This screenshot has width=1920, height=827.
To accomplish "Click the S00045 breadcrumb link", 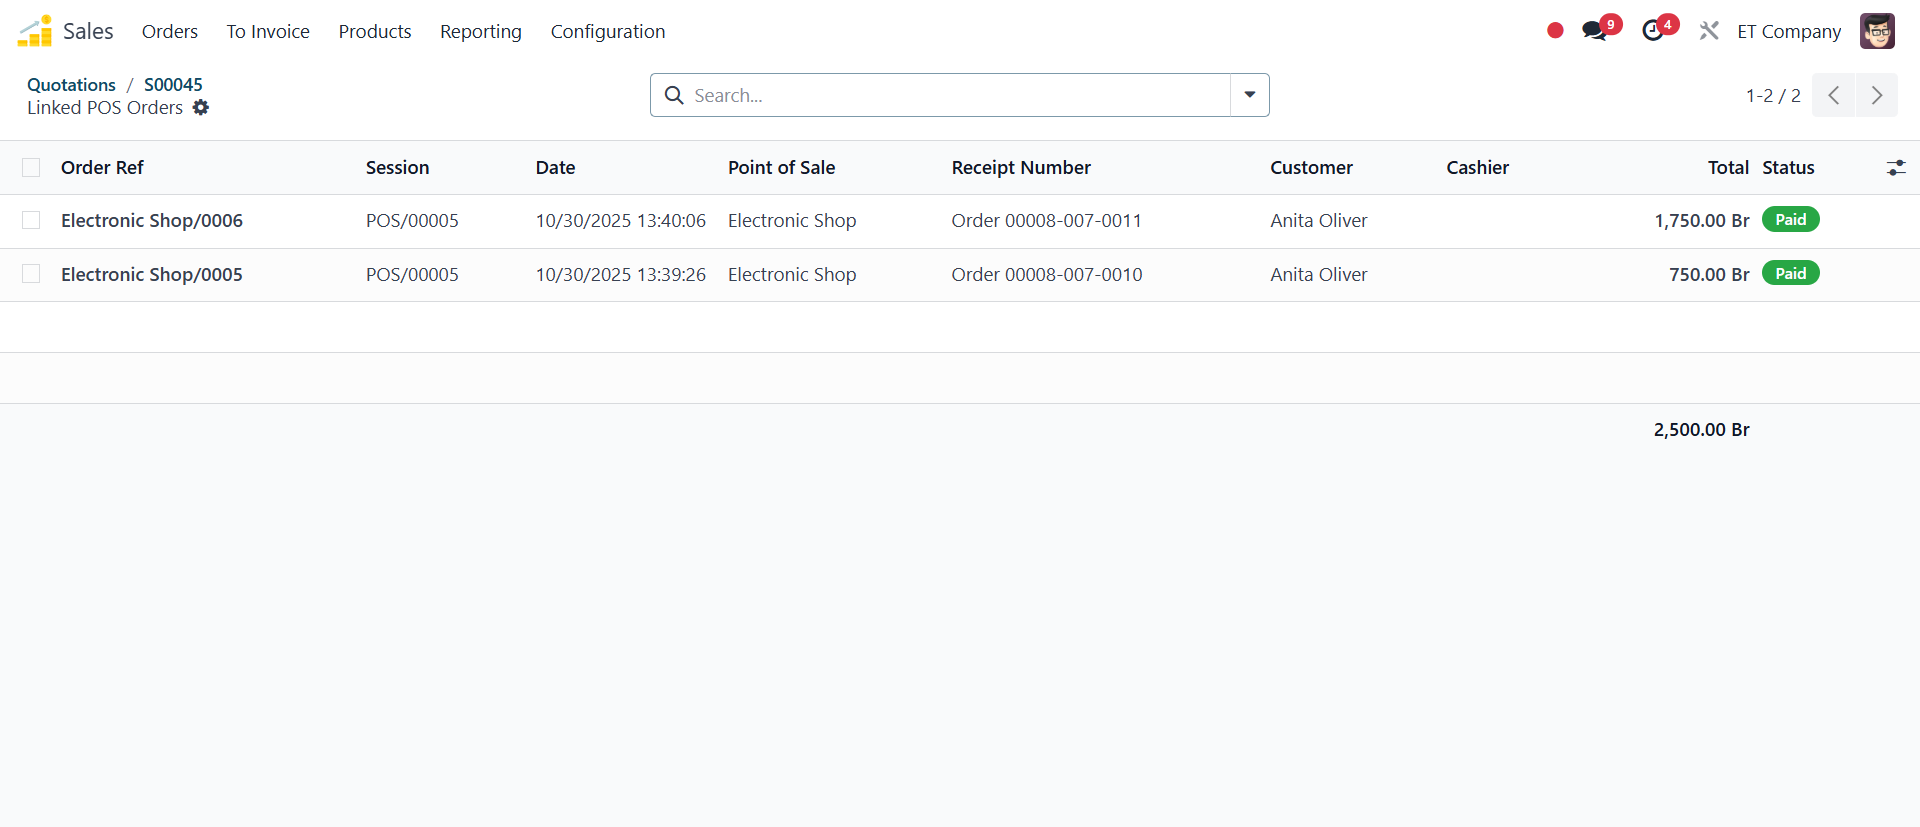I will coord(173,85).
